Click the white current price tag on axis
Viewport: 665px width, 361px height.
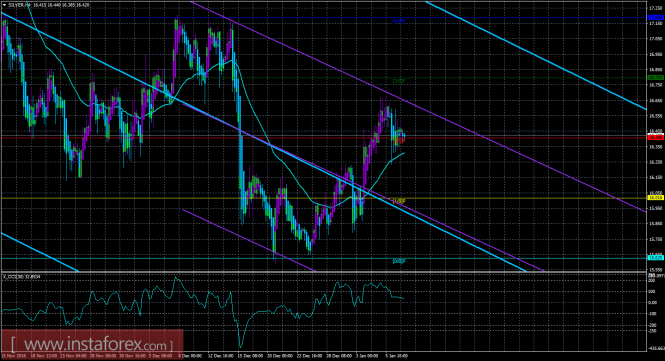(656, 135)
